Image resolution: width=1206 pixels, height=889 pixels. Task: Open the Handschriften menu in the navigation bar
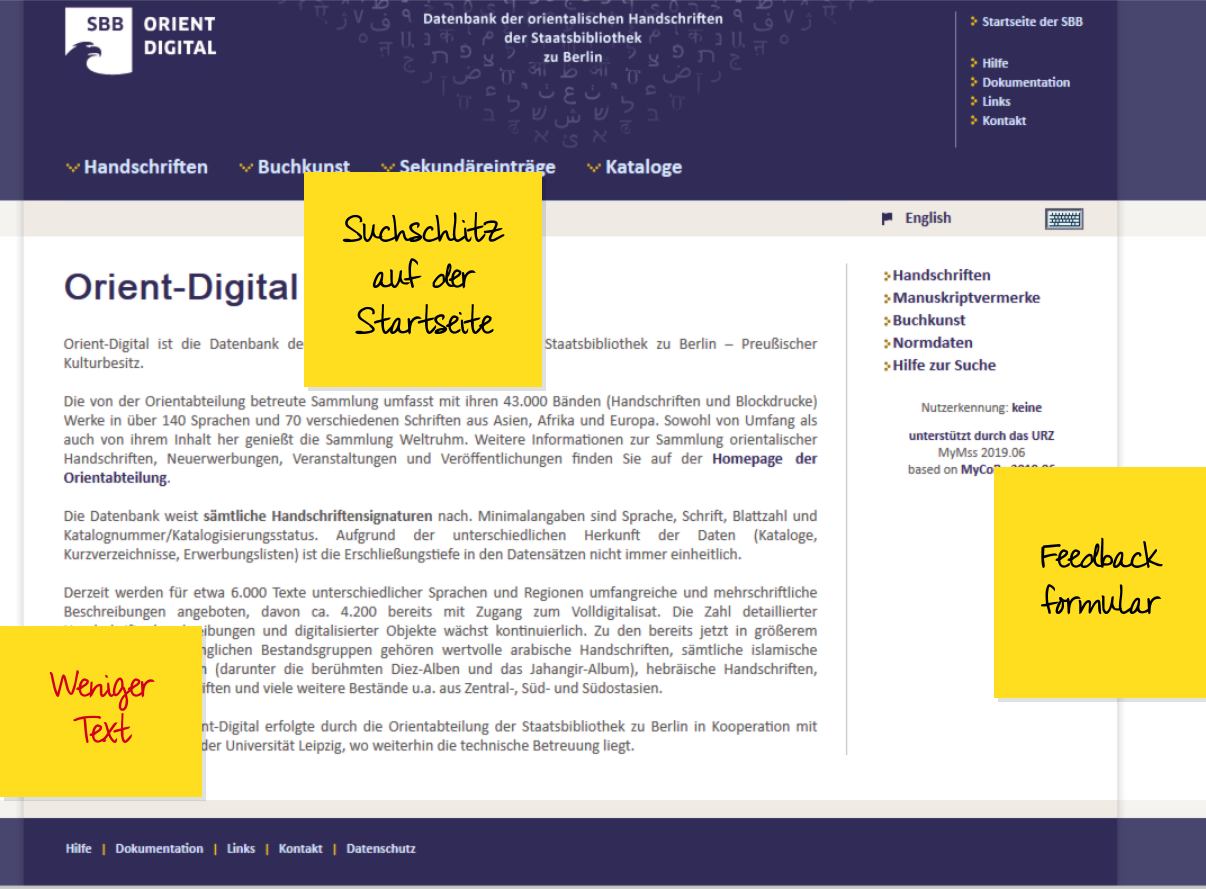(x=146, y=167)
